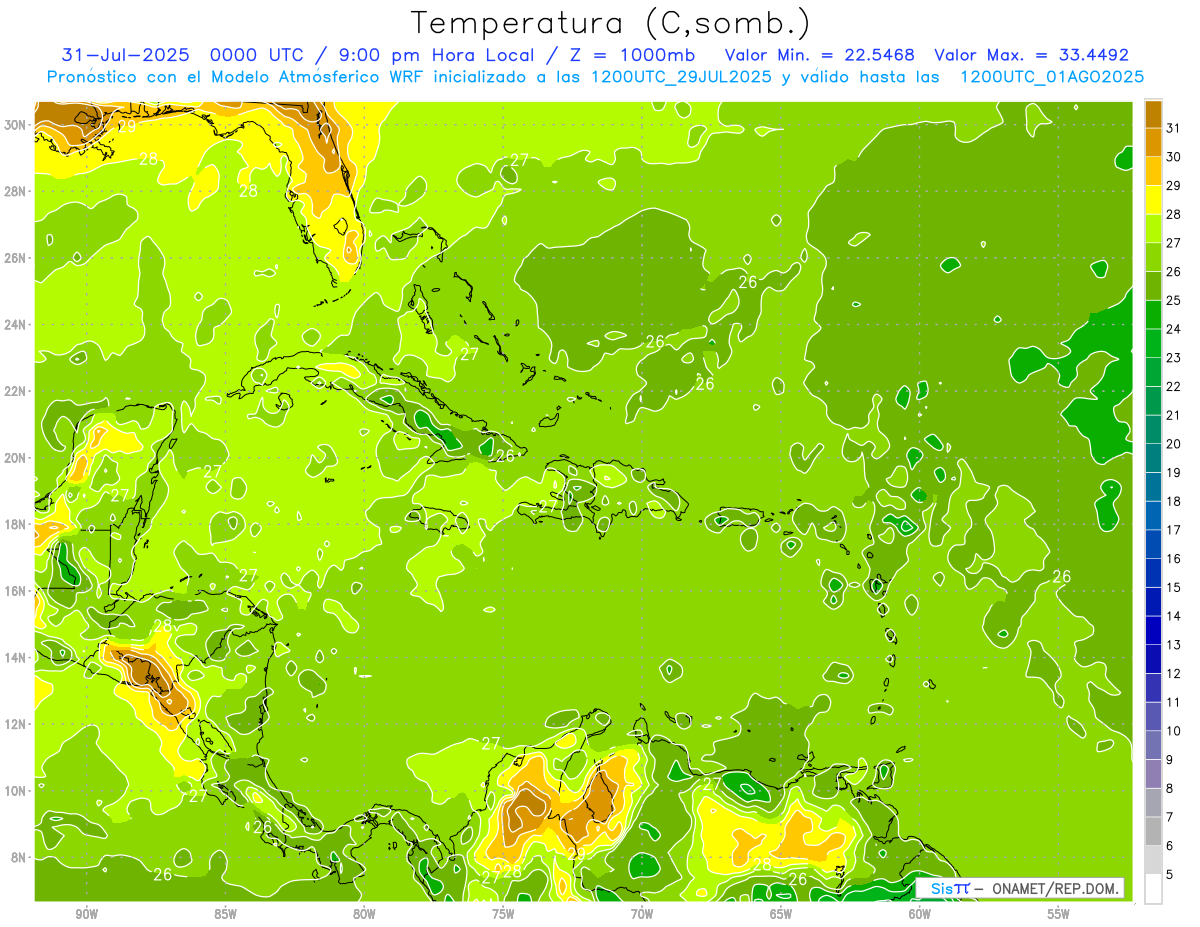
Task: Click the '16N' latitude axis label
Action: (16, 591)
